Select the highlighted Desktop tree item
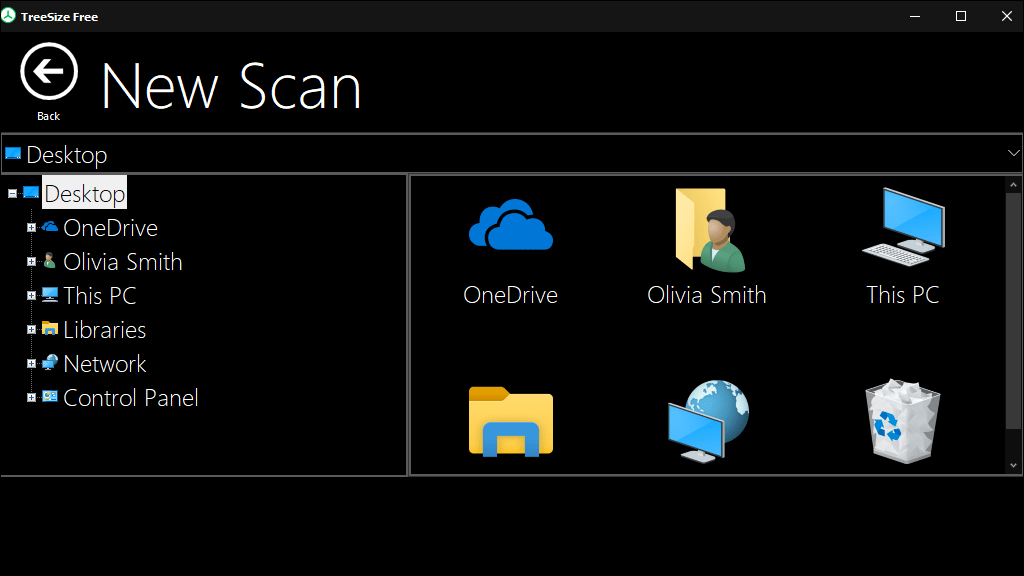Viewport: 1024px width, 576px height. (x=84, y=194)
